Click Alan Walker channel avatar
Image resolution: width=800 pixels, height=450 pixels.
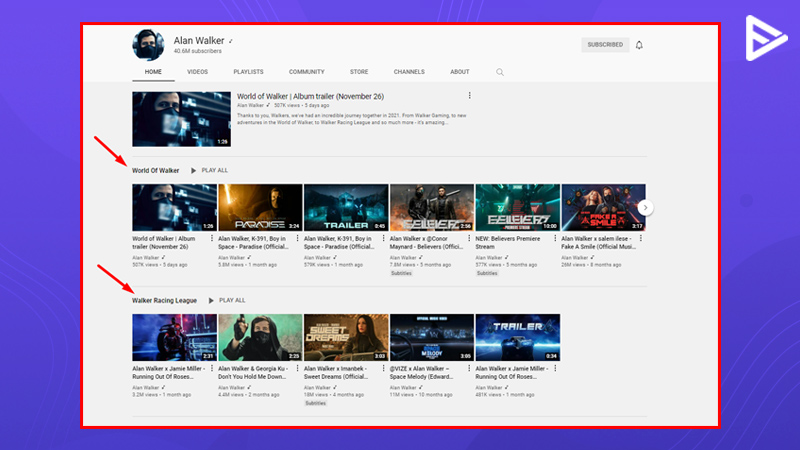[148, 45]
